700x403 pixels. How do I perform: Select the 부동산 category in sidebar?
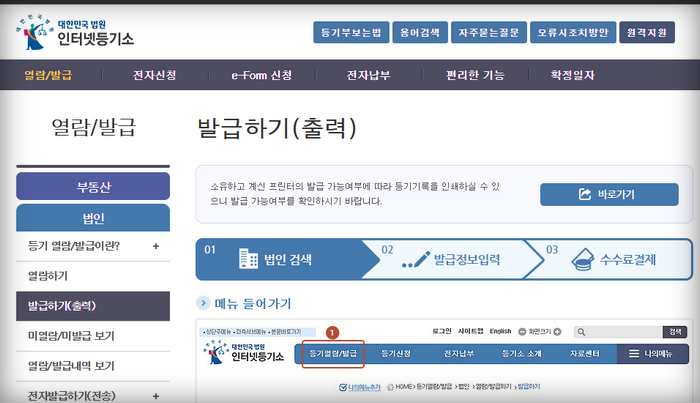pos(93,186)
